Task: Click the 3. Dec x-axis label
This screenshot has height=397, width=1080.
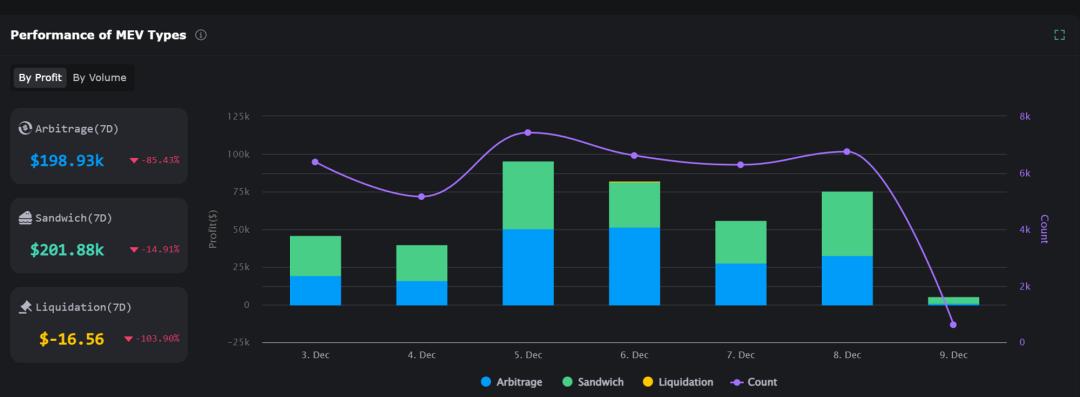Action: pos(315,355)
